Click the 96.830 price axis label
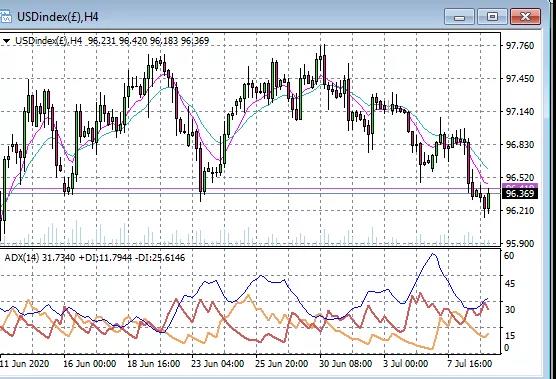The height and width of the screenshot is (379, 556). click(x=519, y=145)
